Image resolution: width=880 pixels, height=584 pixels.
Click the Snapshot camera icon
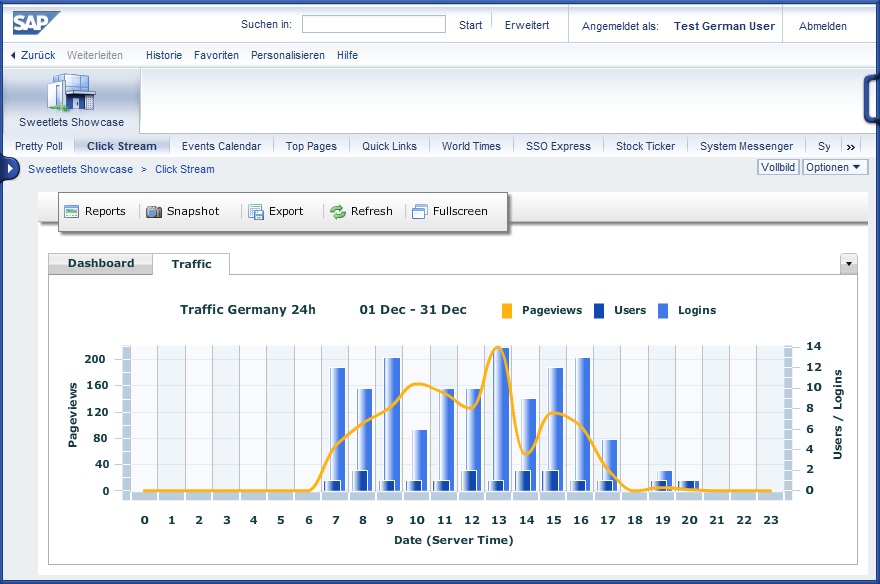(154, 211)
